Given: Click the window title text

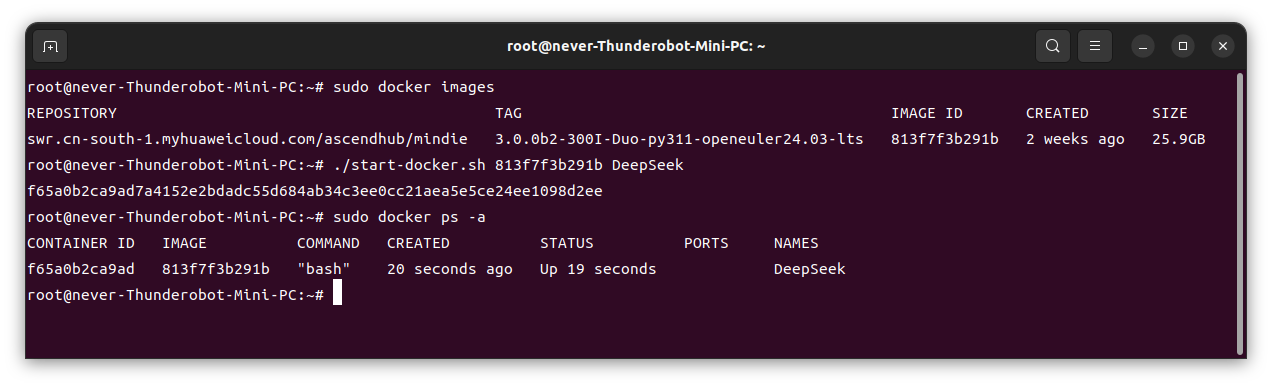Looking at the screenshot, I should [x=636, y=46].
